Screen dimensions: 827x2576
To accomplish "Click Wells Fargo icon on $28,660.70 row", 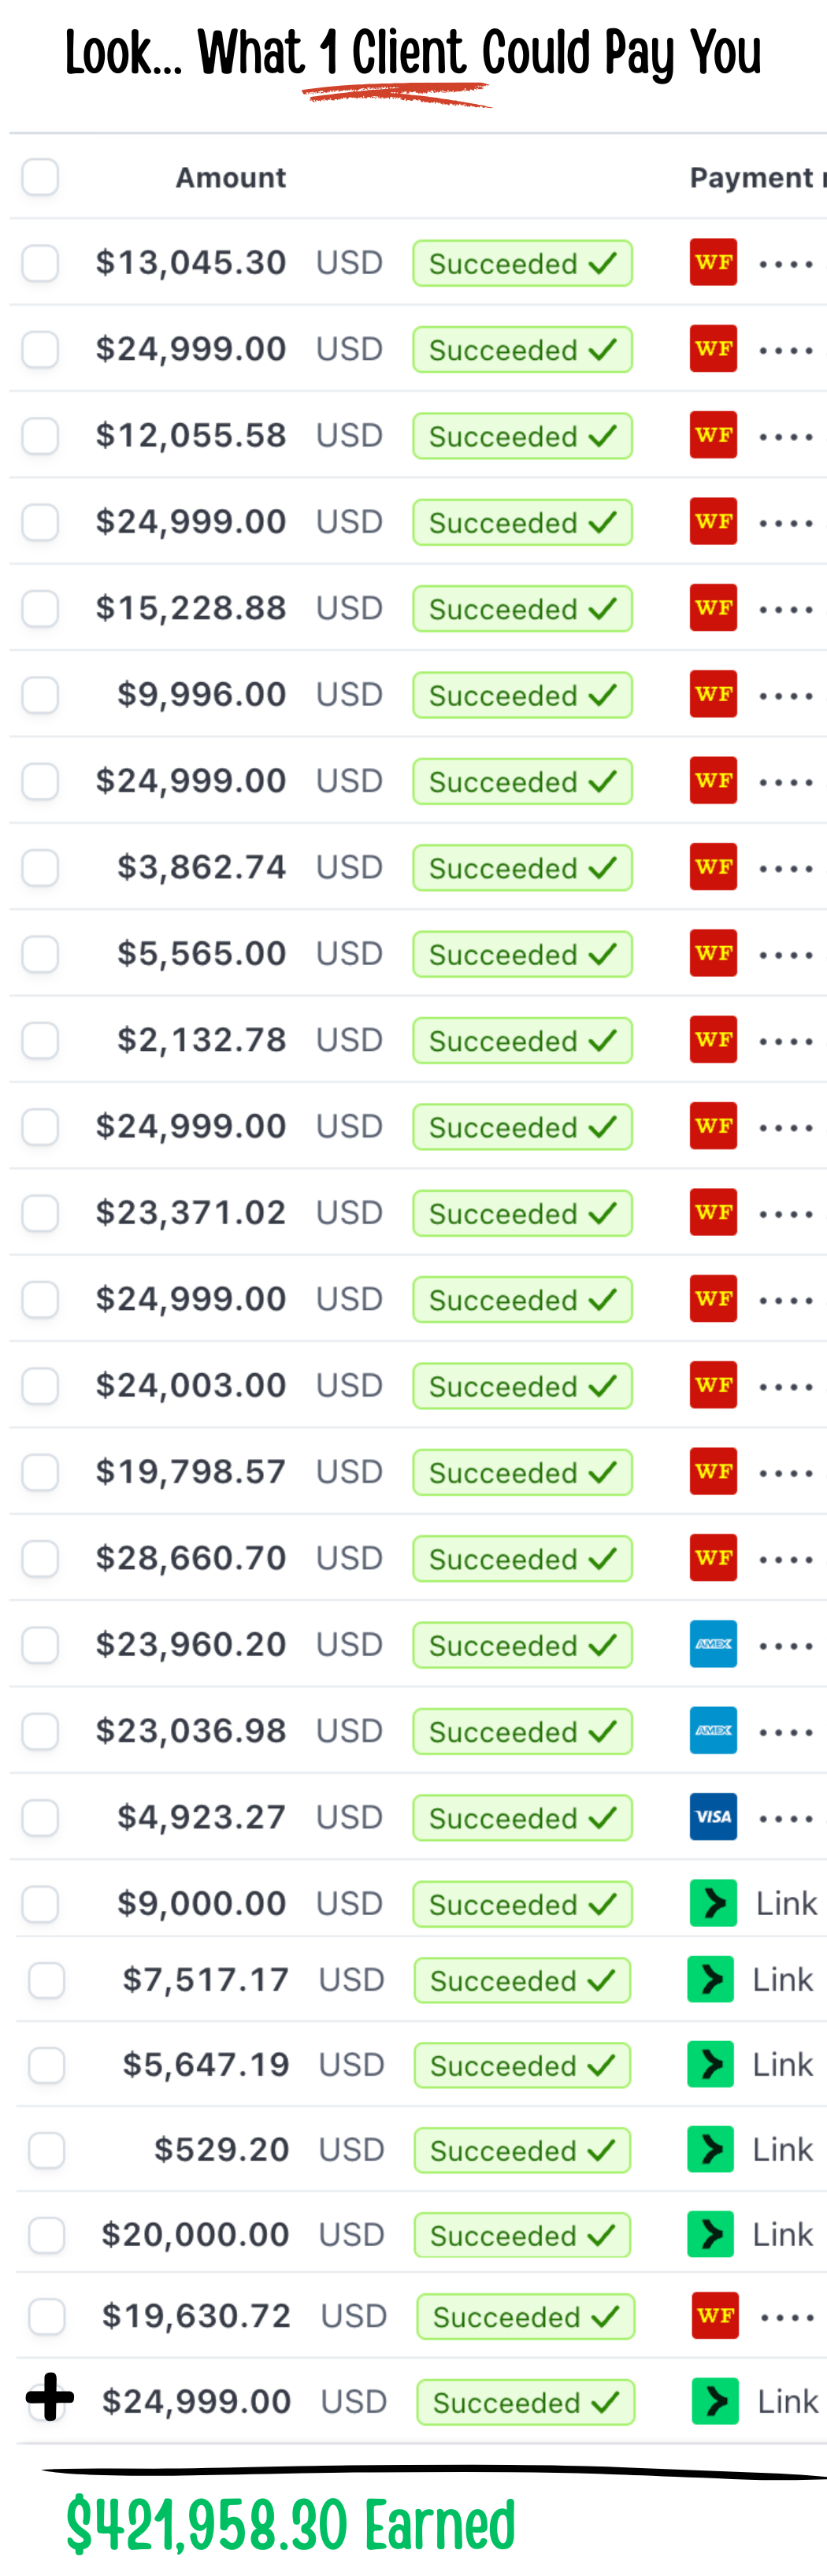I will point(713,1557).
